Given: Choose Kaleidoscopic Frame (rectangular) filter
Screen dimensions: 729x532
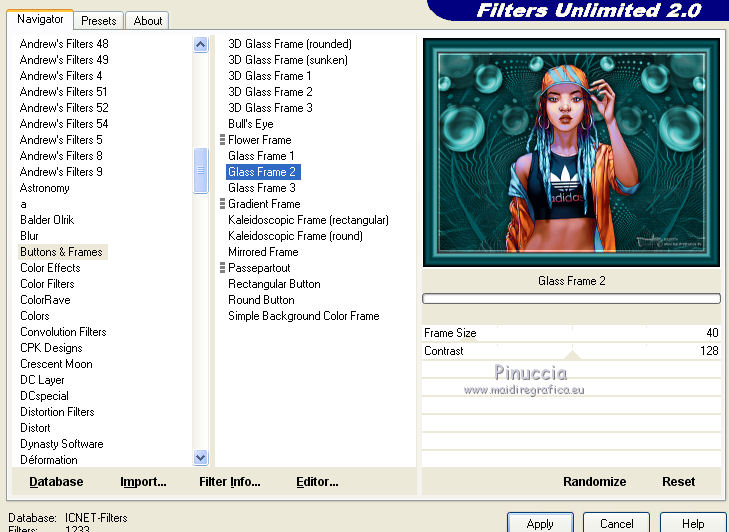Looking at the screenshot, I should tap(308, 220).
